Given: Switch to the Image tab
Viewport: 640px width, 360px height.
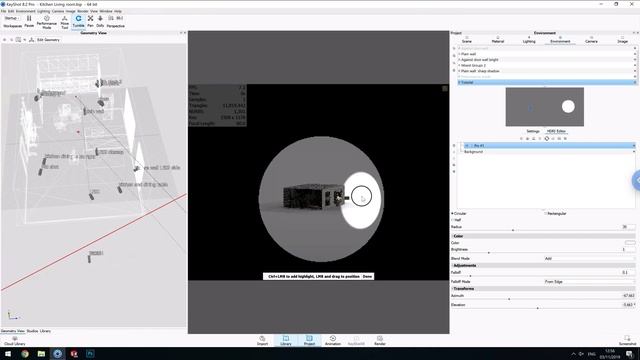Looking at the screenshot, I should coord(622,40).
